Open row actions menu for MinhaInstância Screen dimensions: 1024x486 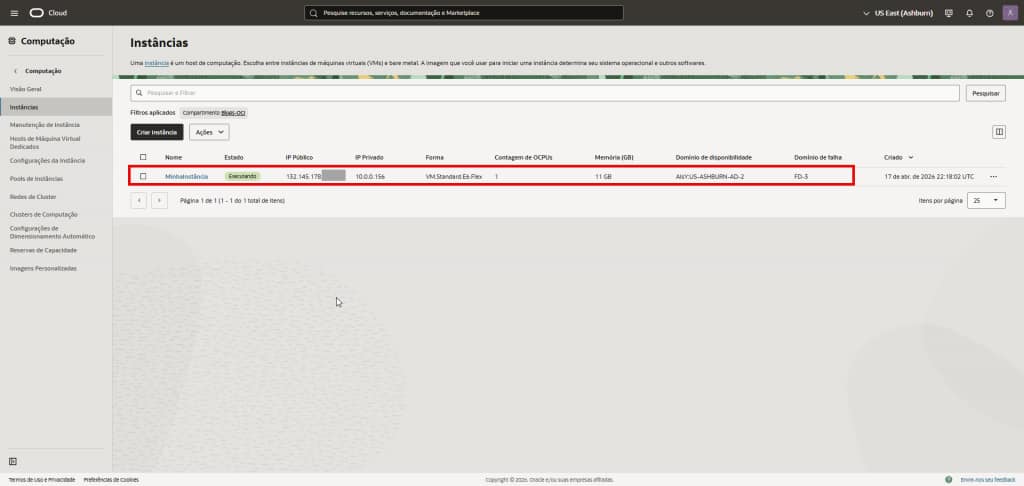tap(993, 176)
